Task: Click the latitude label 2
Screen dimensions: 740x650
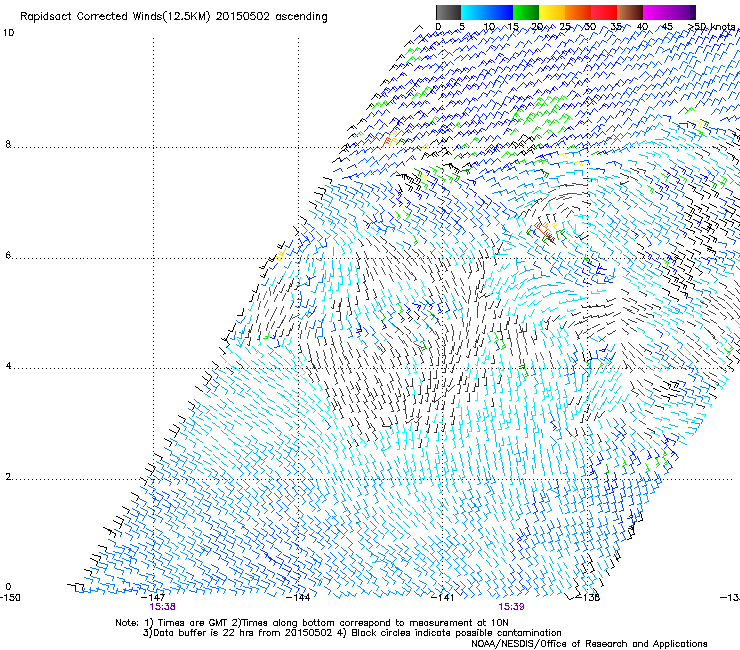Action: click(8, 477)
